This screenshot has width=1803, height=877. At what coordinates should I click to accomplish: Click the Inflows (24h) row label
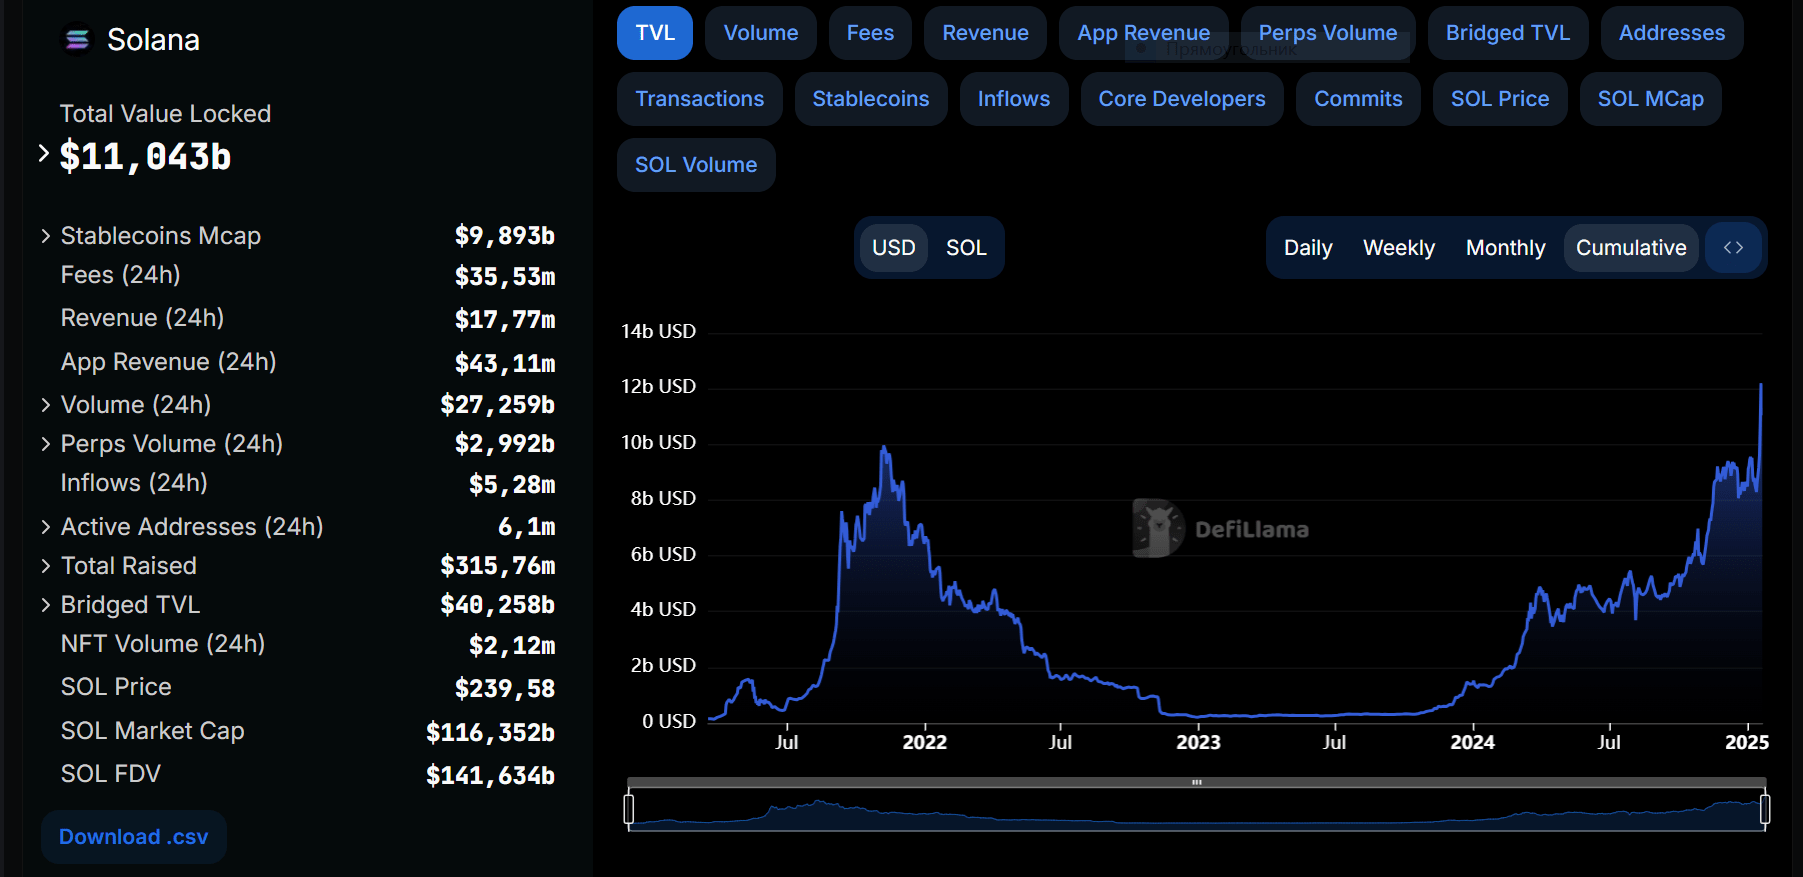(x=134, y=483)
